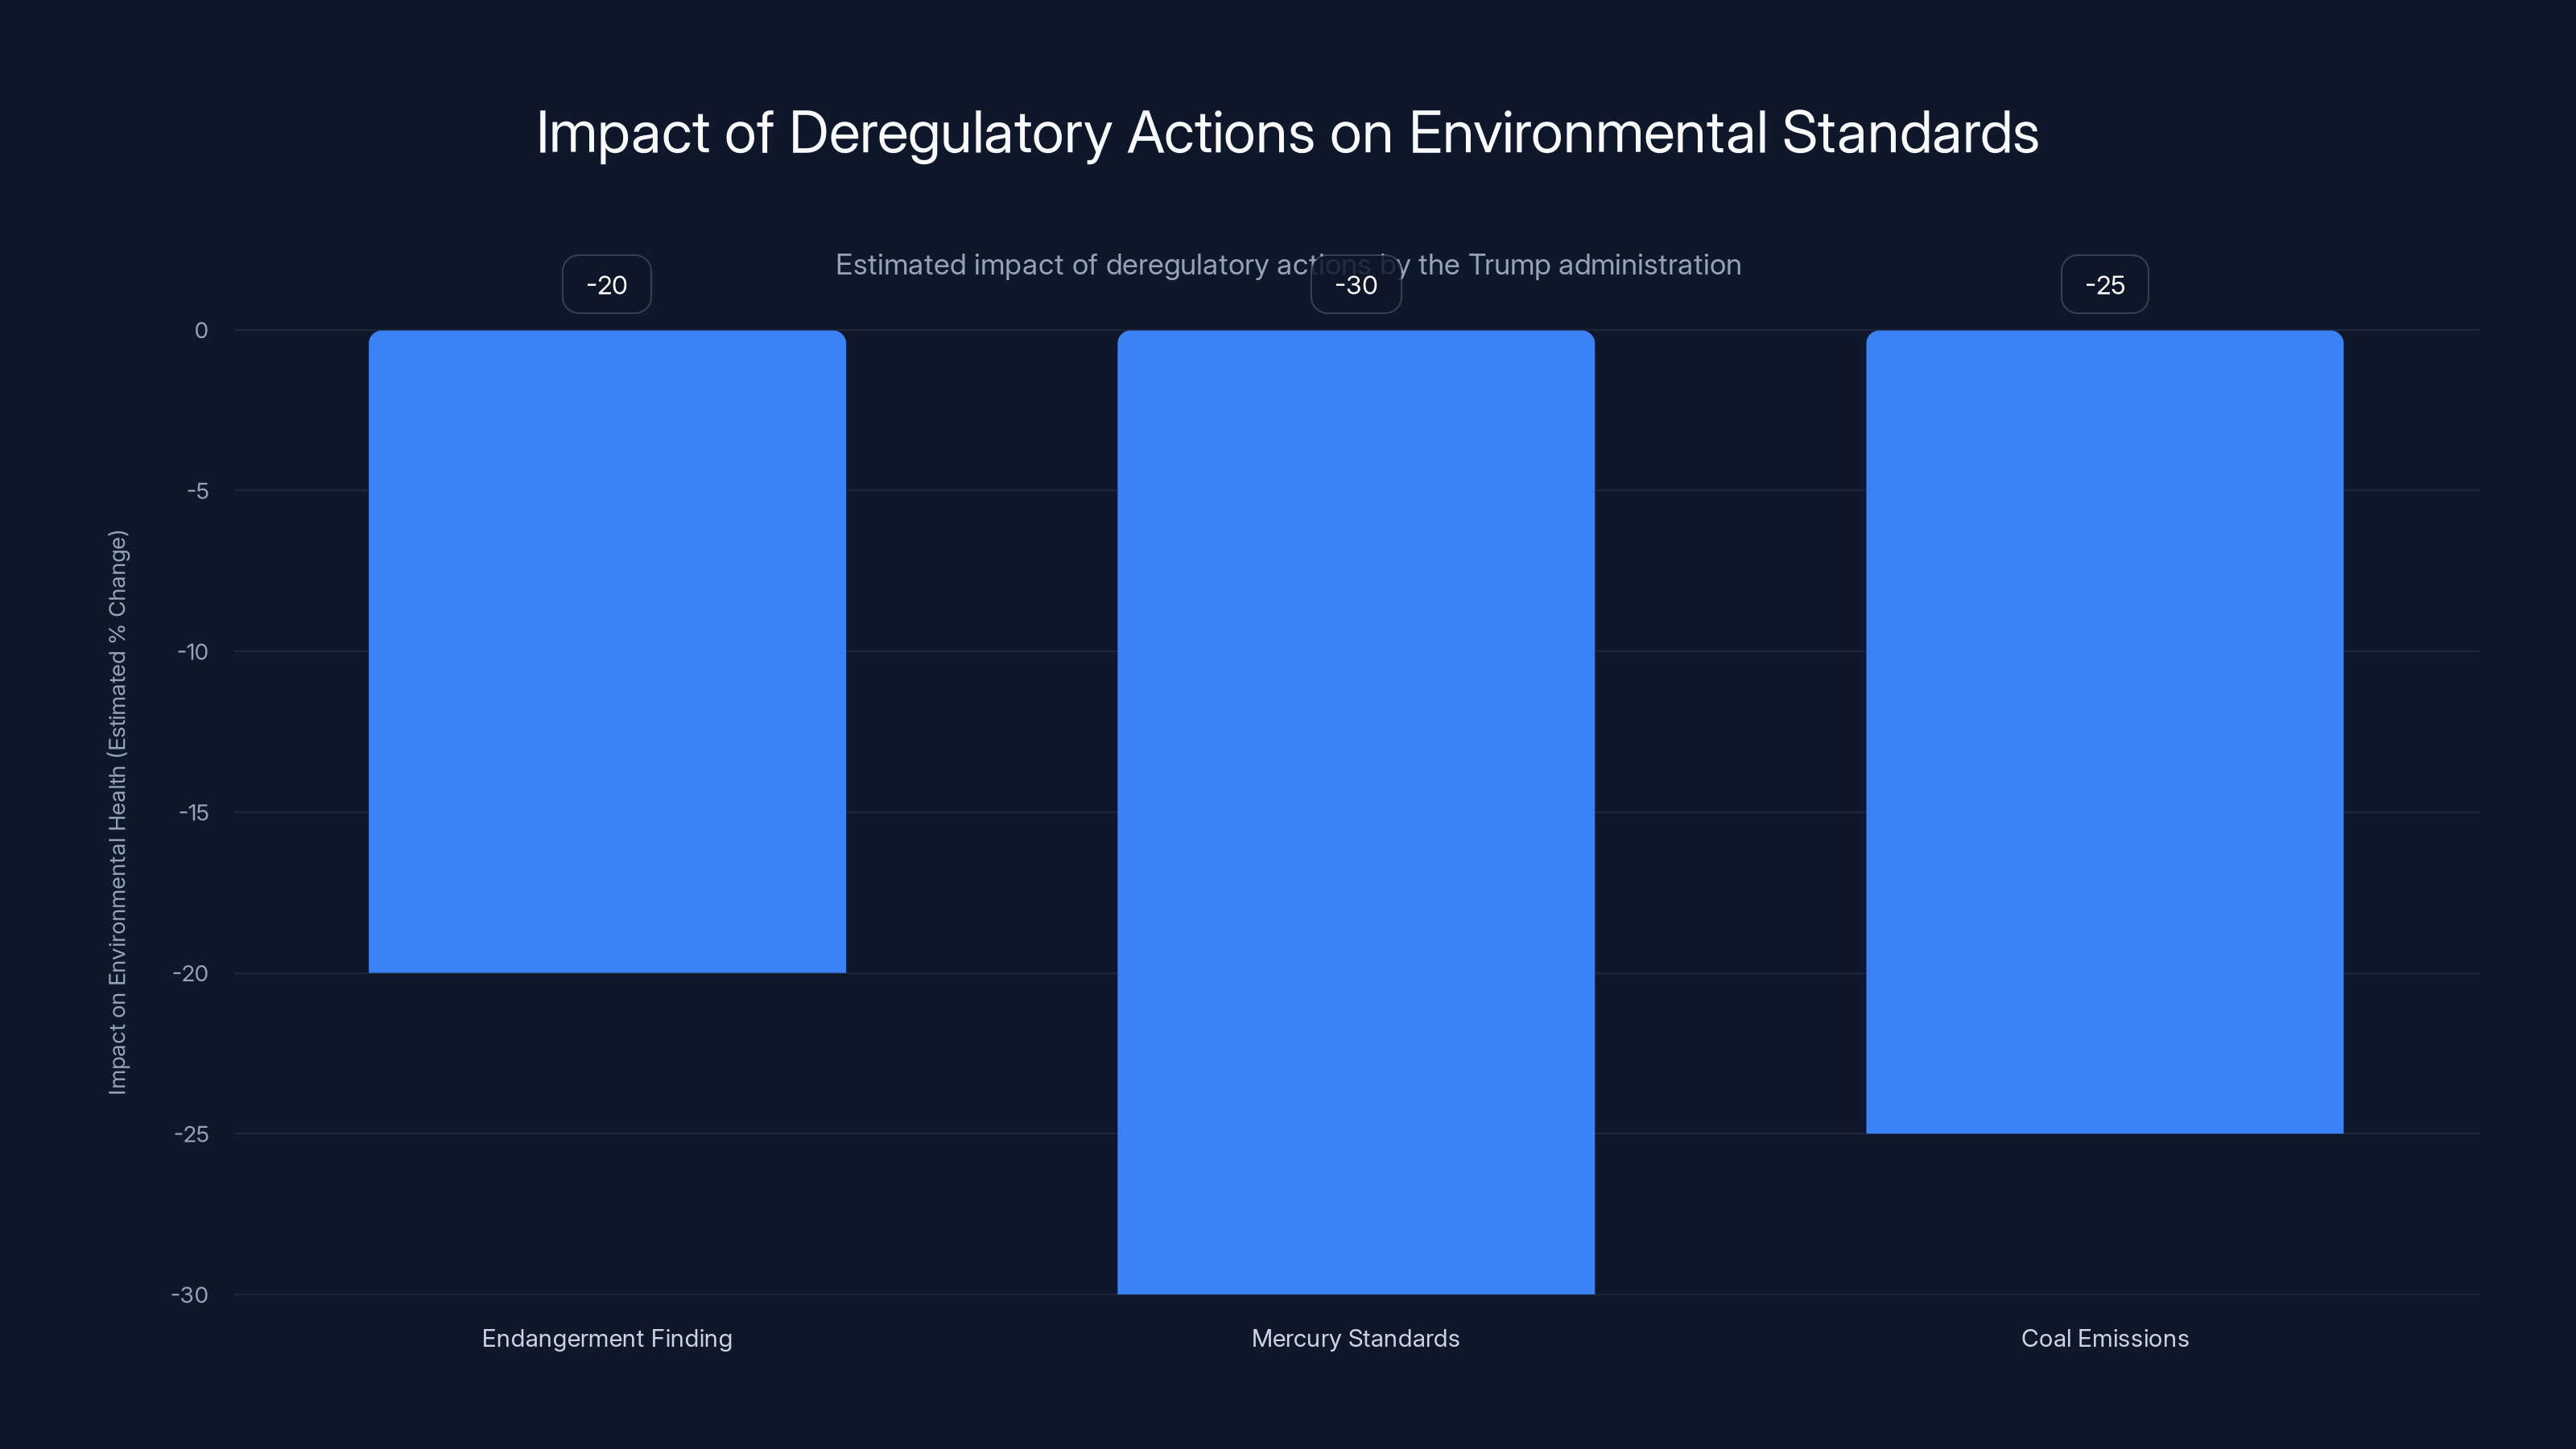Click the -30 tick label on the y-axis
2576x1449 pixels.
click(x=190, y=1295)
